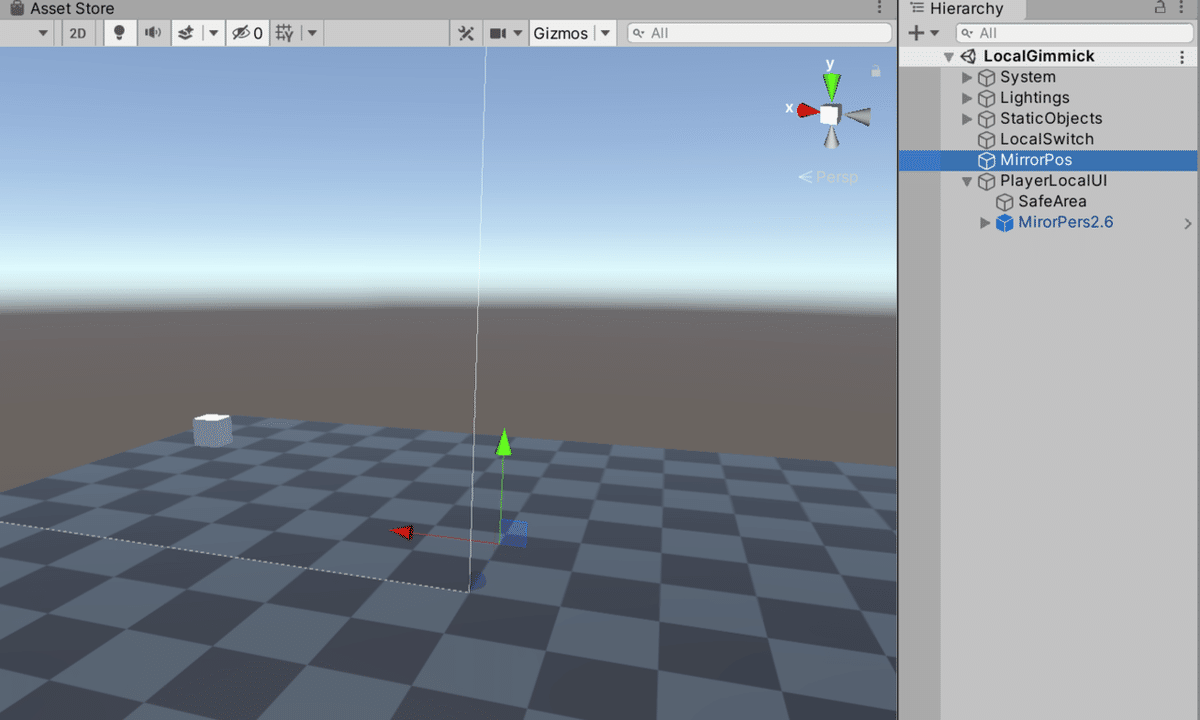Click MirrorPos cube icon
1200x720 pixels.
point(987,160)
